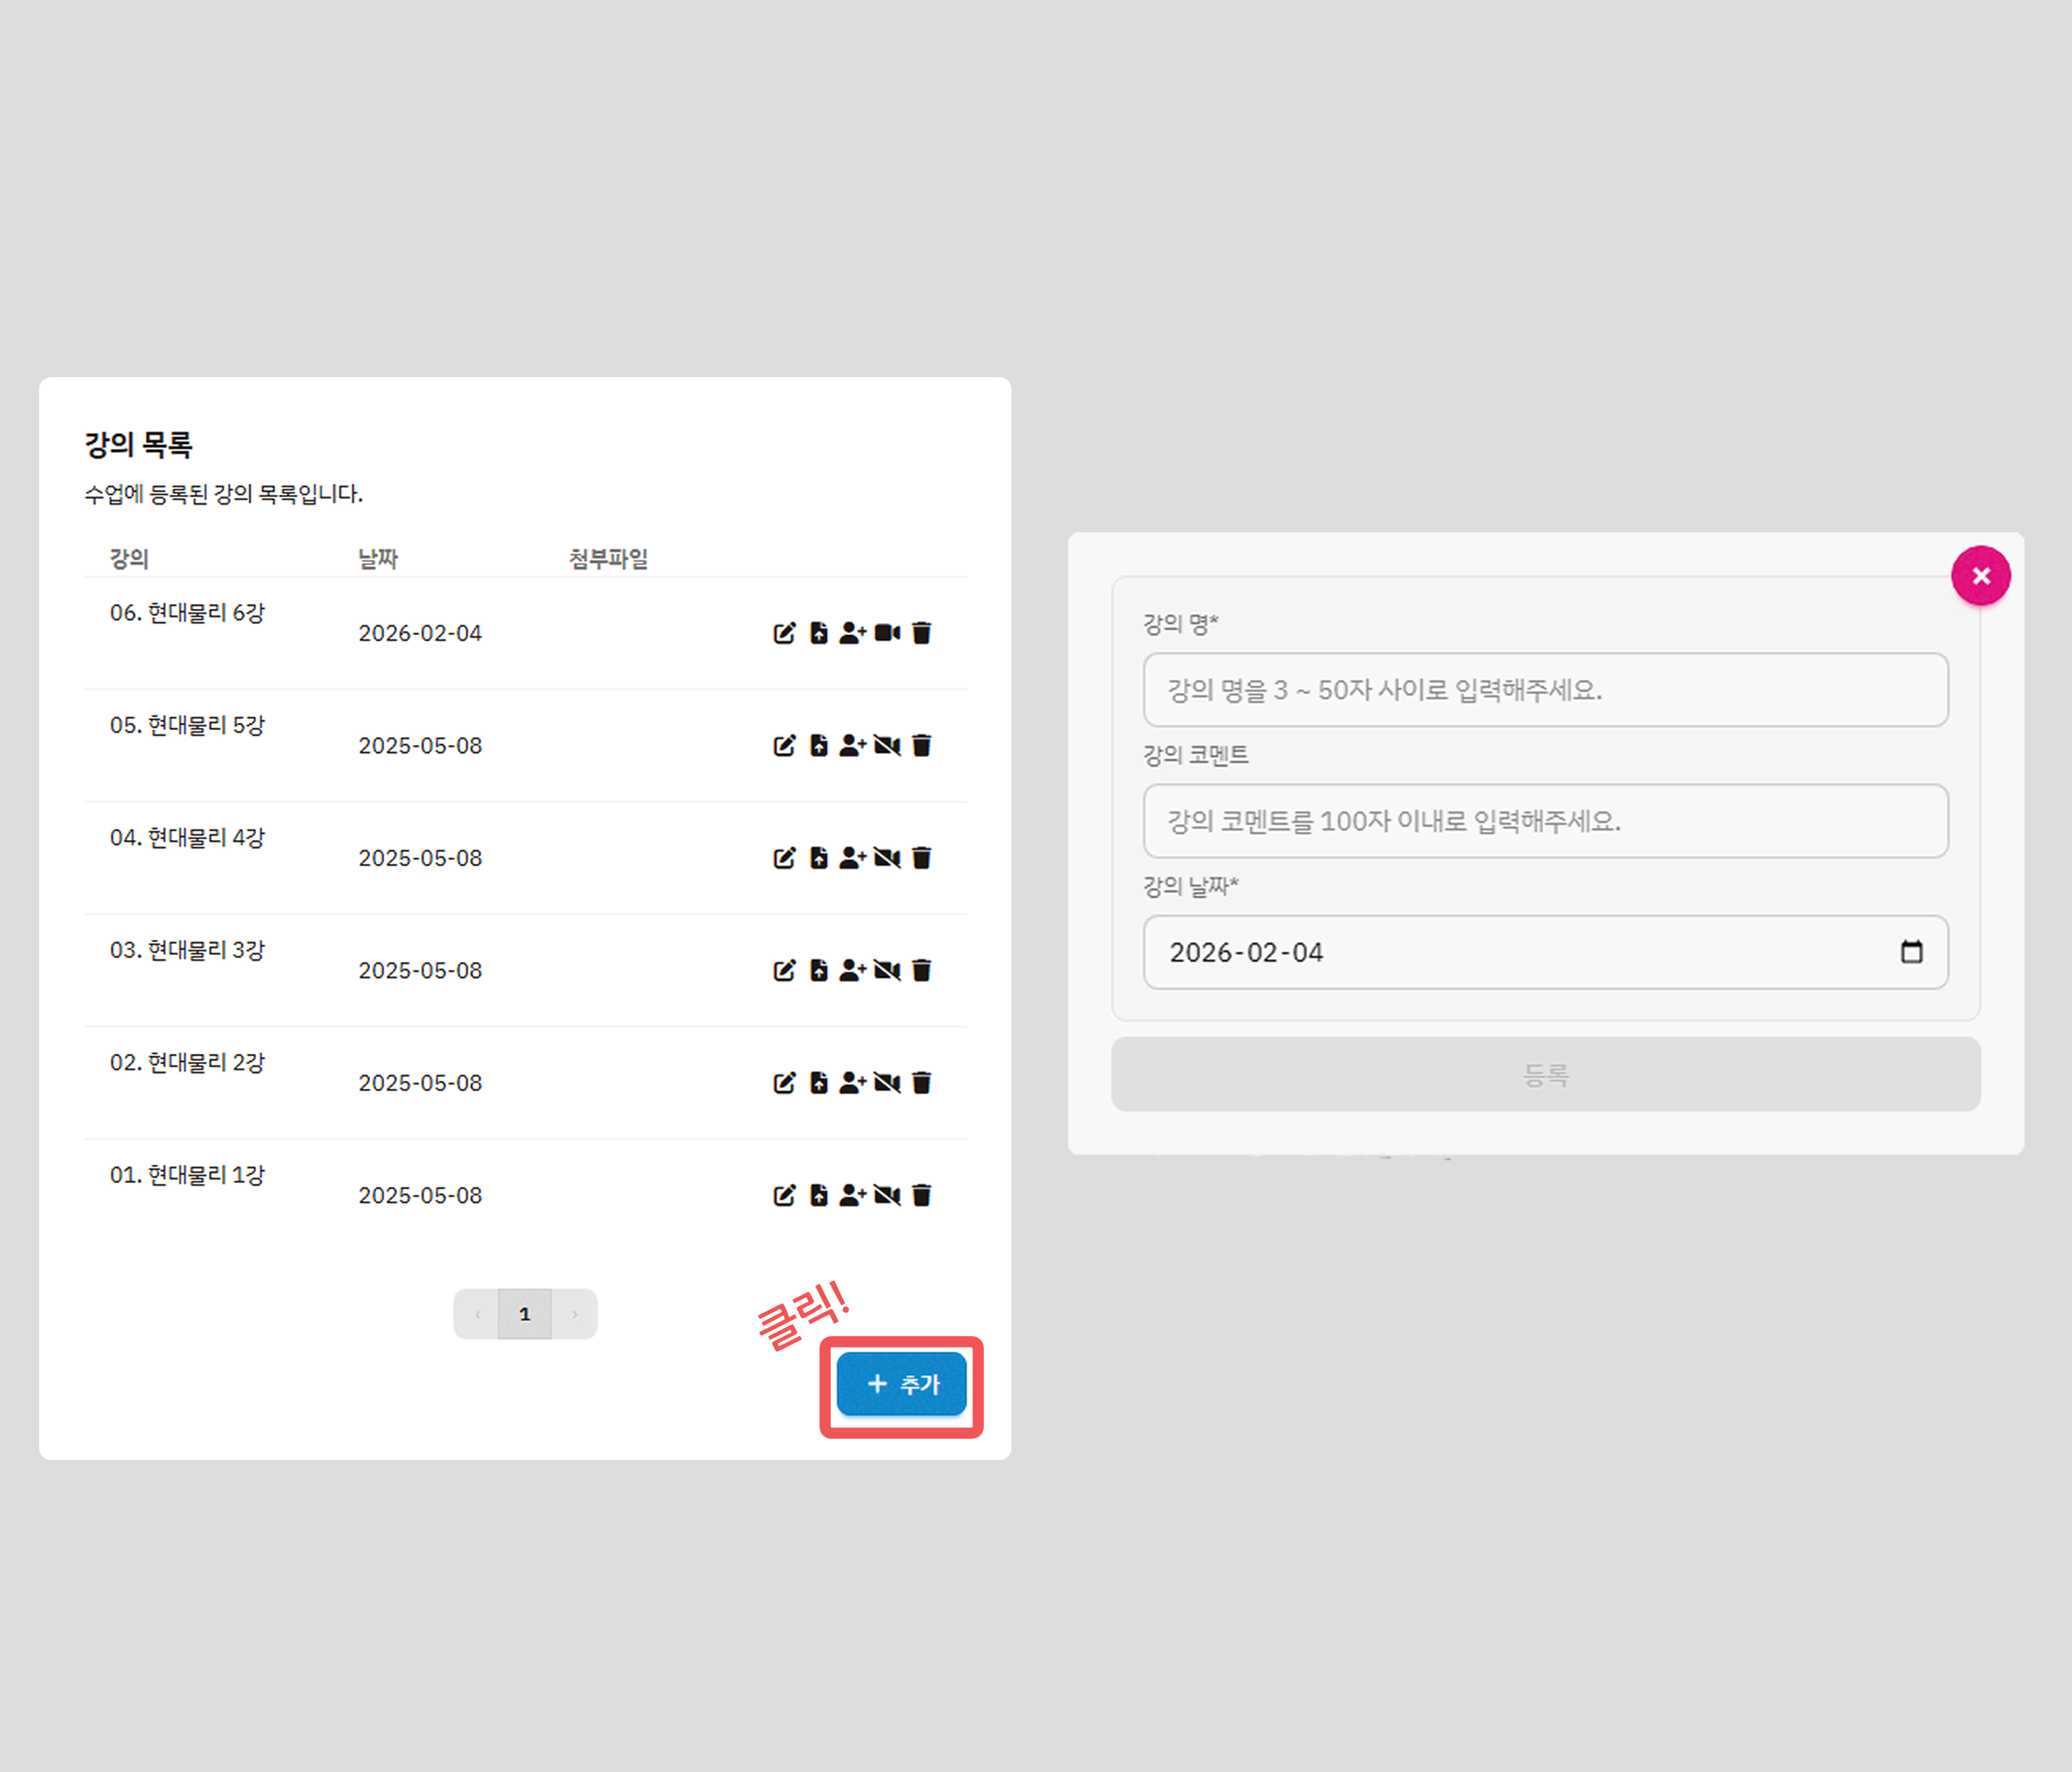Toggle crossed-out video icon for lecture 03

pyautogui.click(x=887, y=970)
